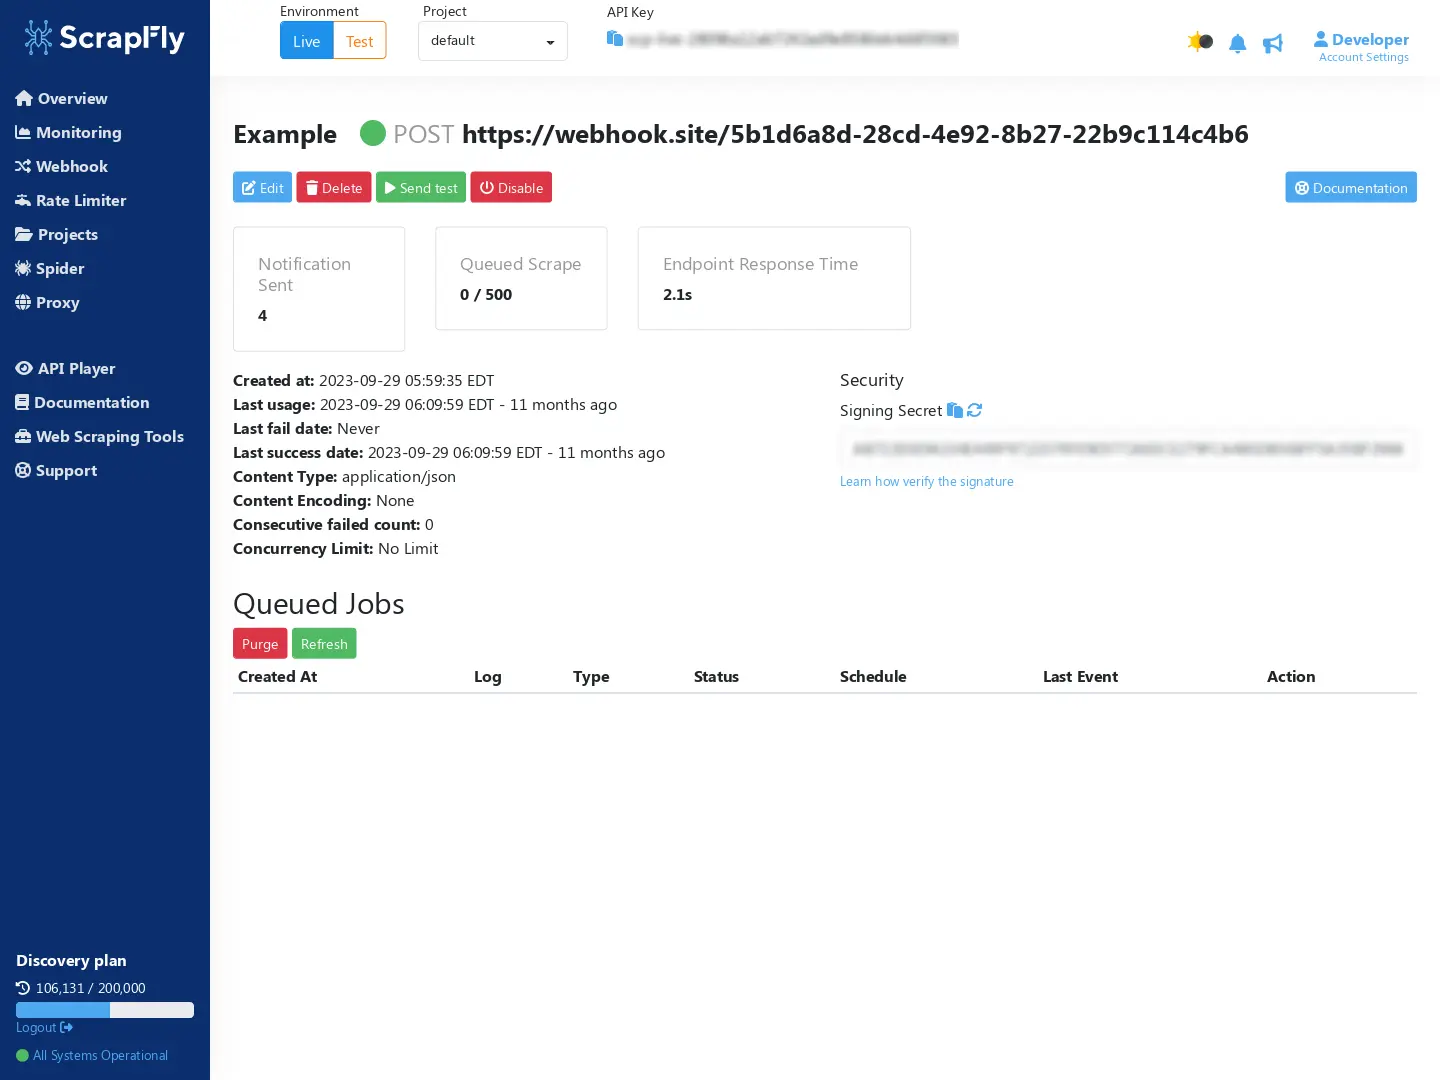Open the announcements megaphone
This screenshot has width=1440, height=1080.
tap(1272, 43)
